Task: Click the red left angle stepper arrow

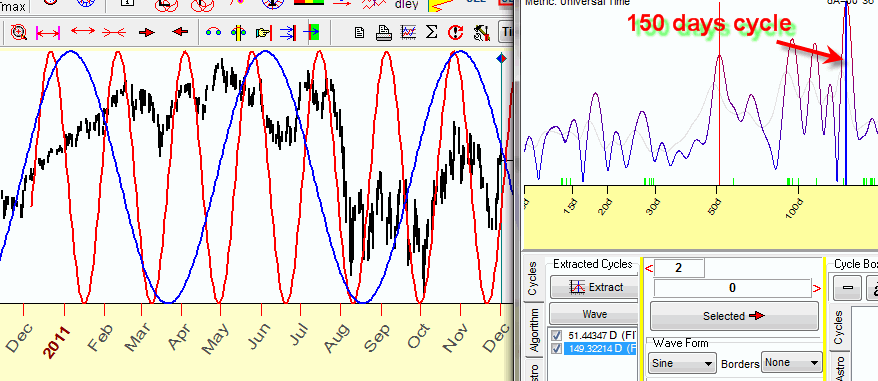Action: (649, 269)
